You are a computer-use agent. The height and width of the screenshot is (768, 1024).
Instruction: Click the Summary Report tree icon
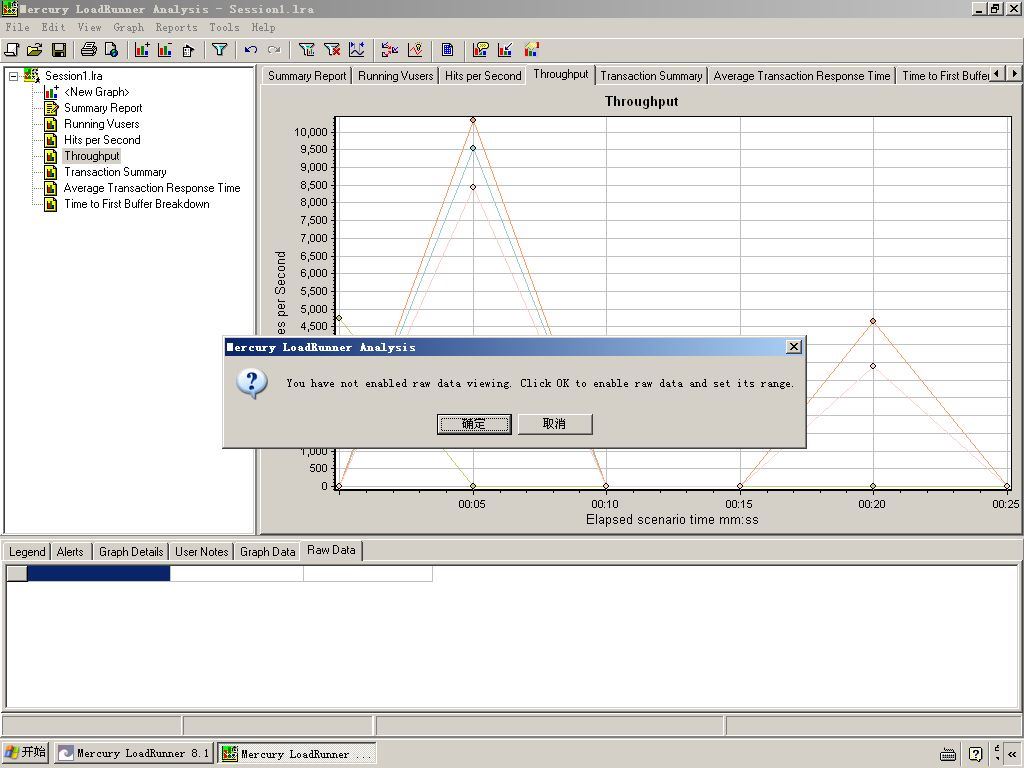51,108
